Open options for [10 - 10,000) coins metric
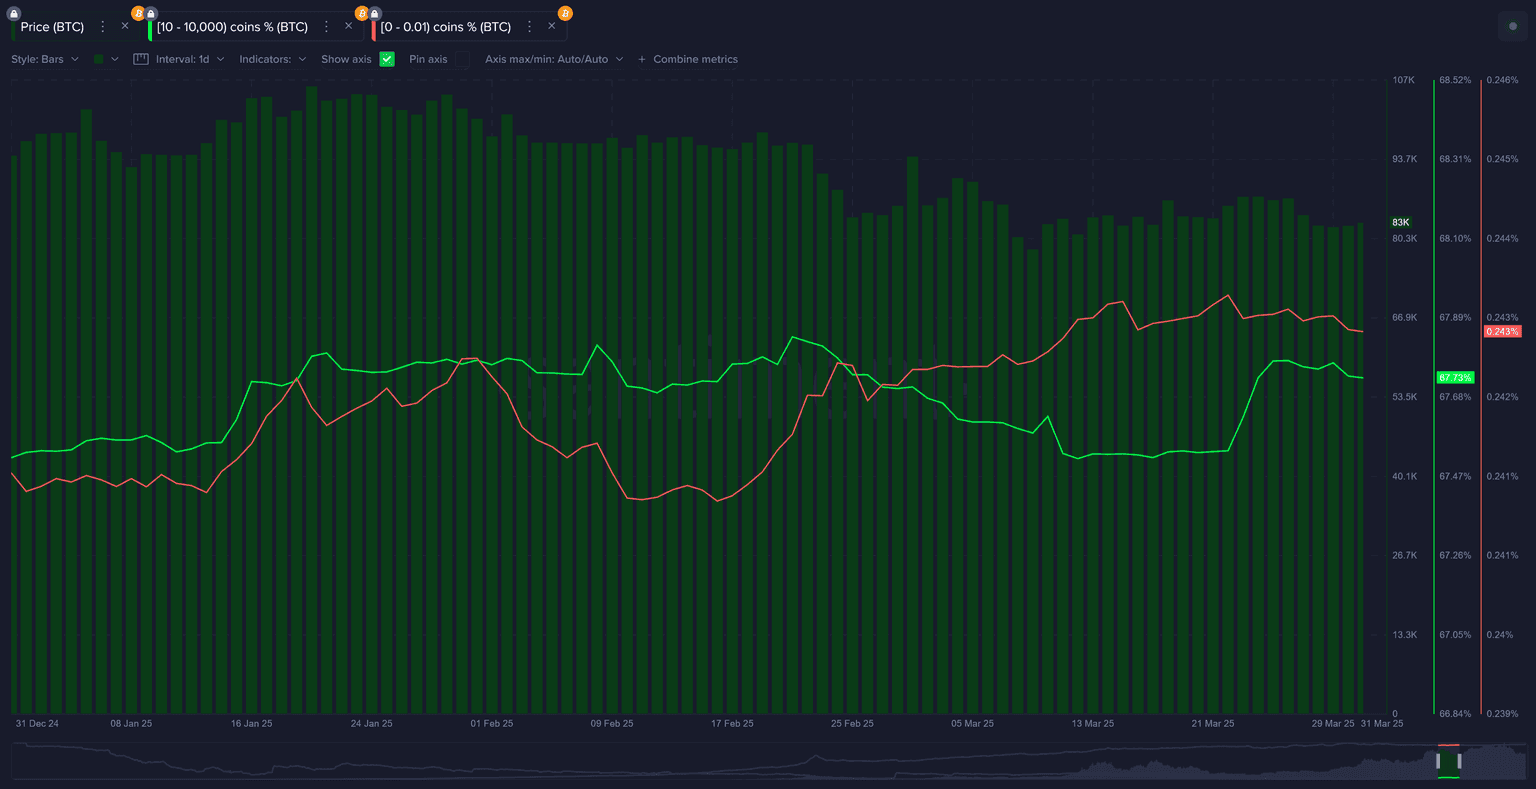 (x=326, y=27)
